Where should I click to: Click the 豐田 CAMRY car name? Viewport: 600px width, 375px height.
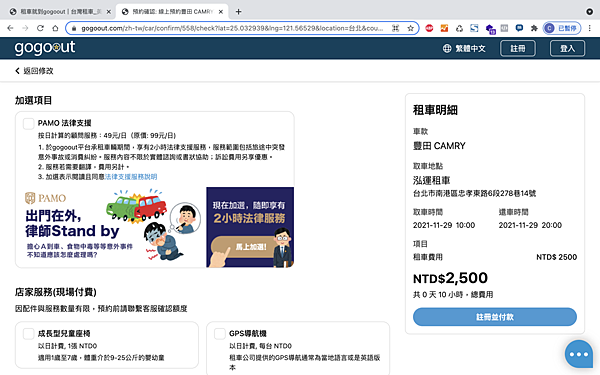coord(439,146)
